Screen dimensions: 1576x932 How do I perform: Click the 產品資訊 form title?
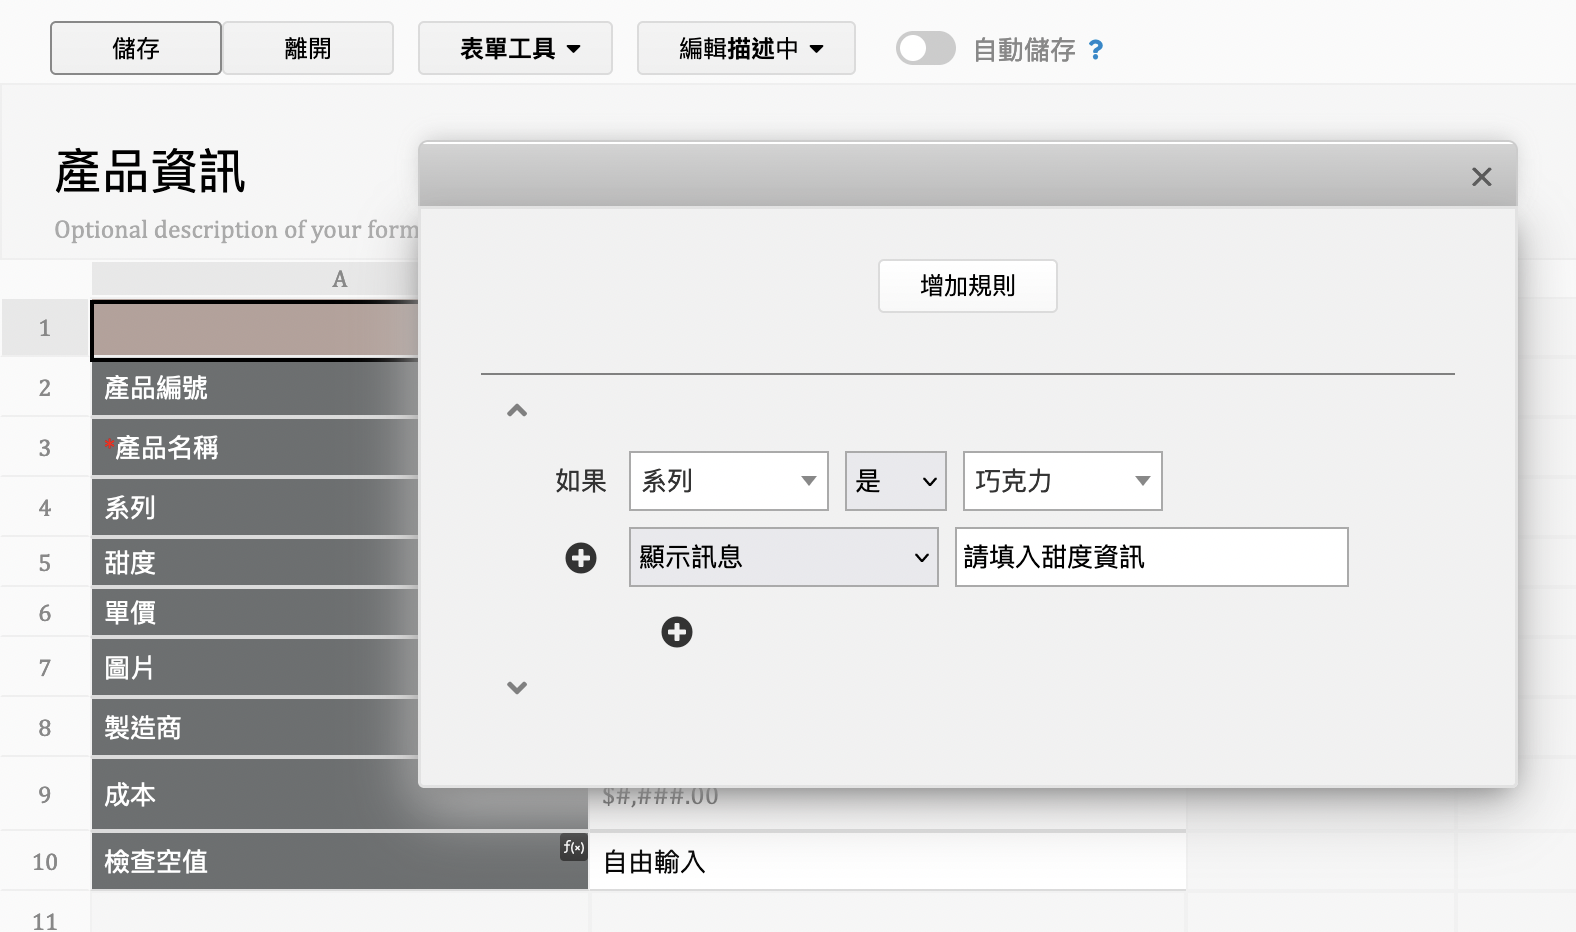pyautogui.click(x=150, y=172)
